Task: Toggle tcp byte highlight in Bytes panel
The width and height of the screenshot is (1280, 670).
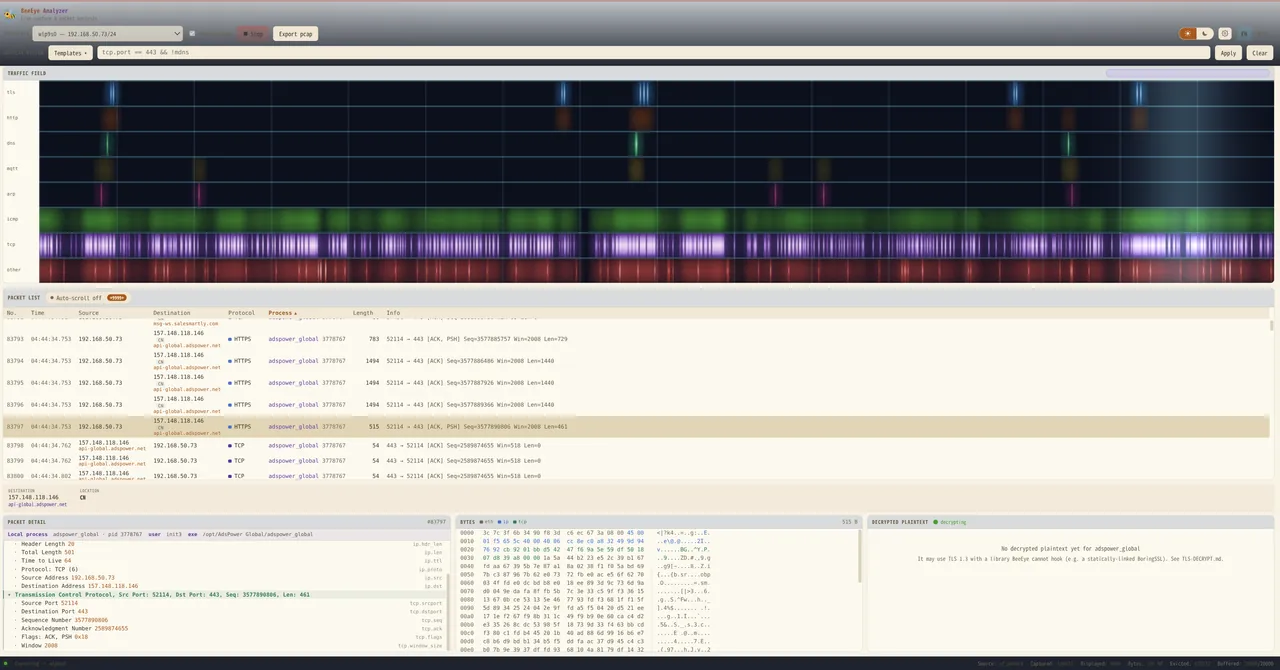Action: pyautogui.click(x=521, y=522)
